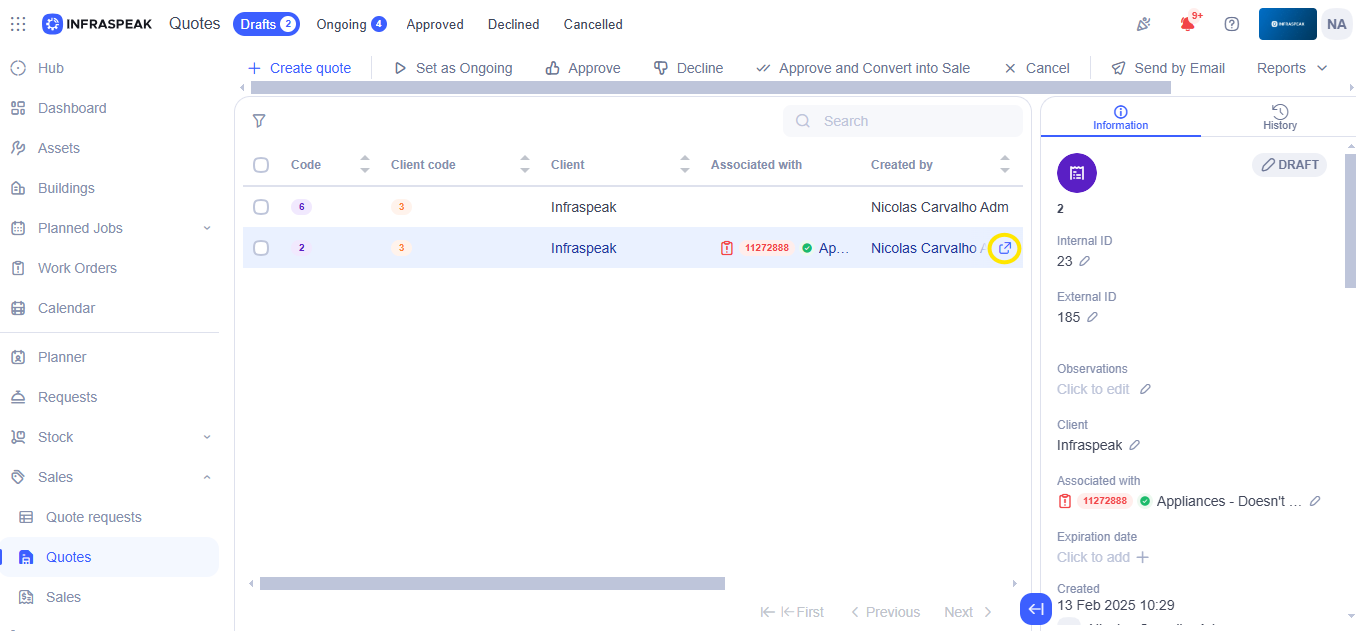Open the NA user avatar menu

1336,24
